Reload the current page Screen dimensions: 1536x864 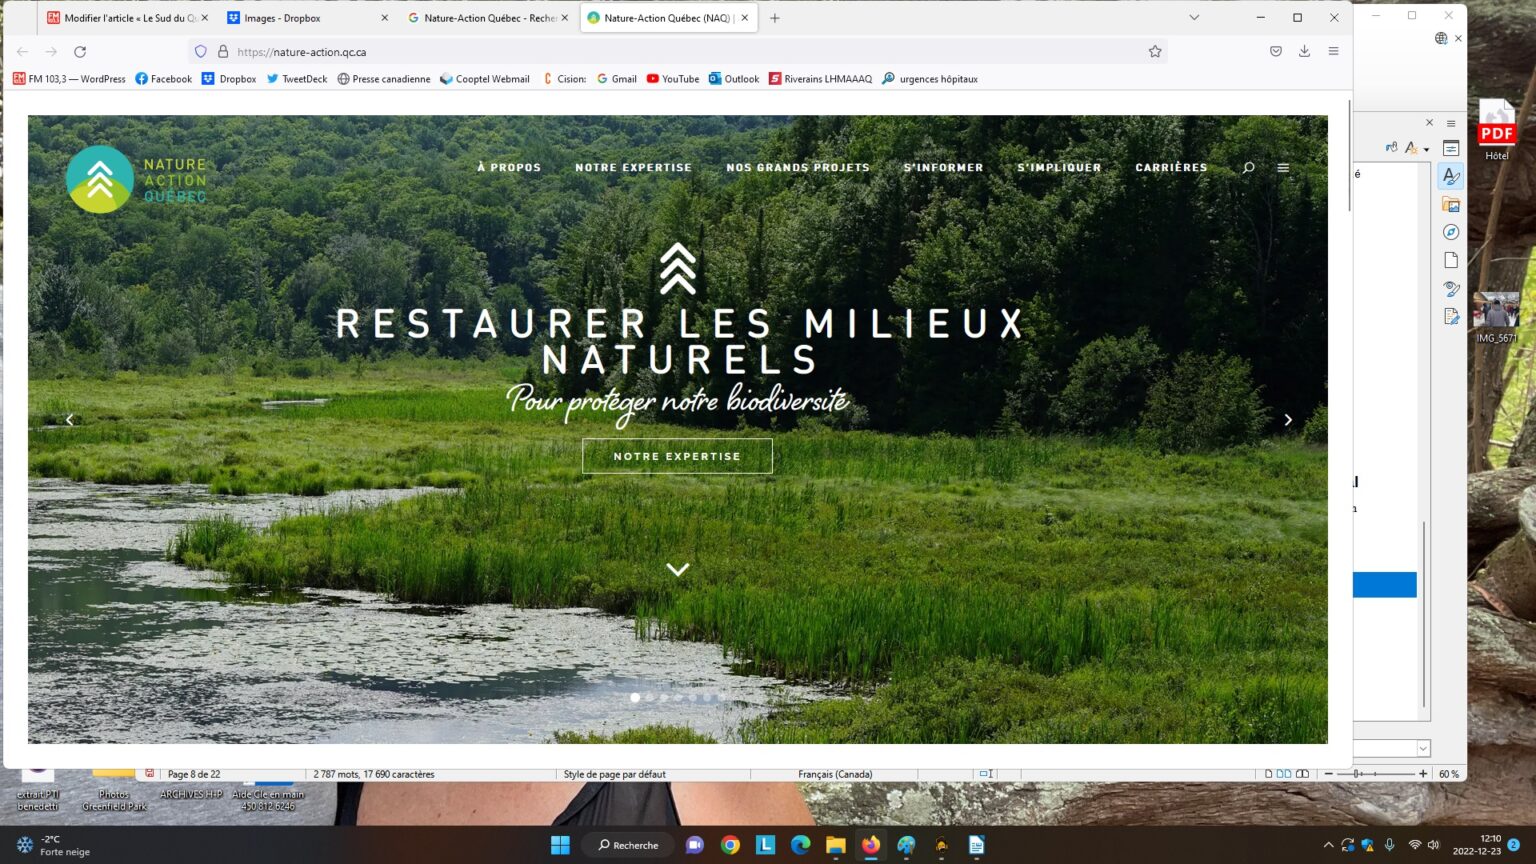tap(80, 52)
